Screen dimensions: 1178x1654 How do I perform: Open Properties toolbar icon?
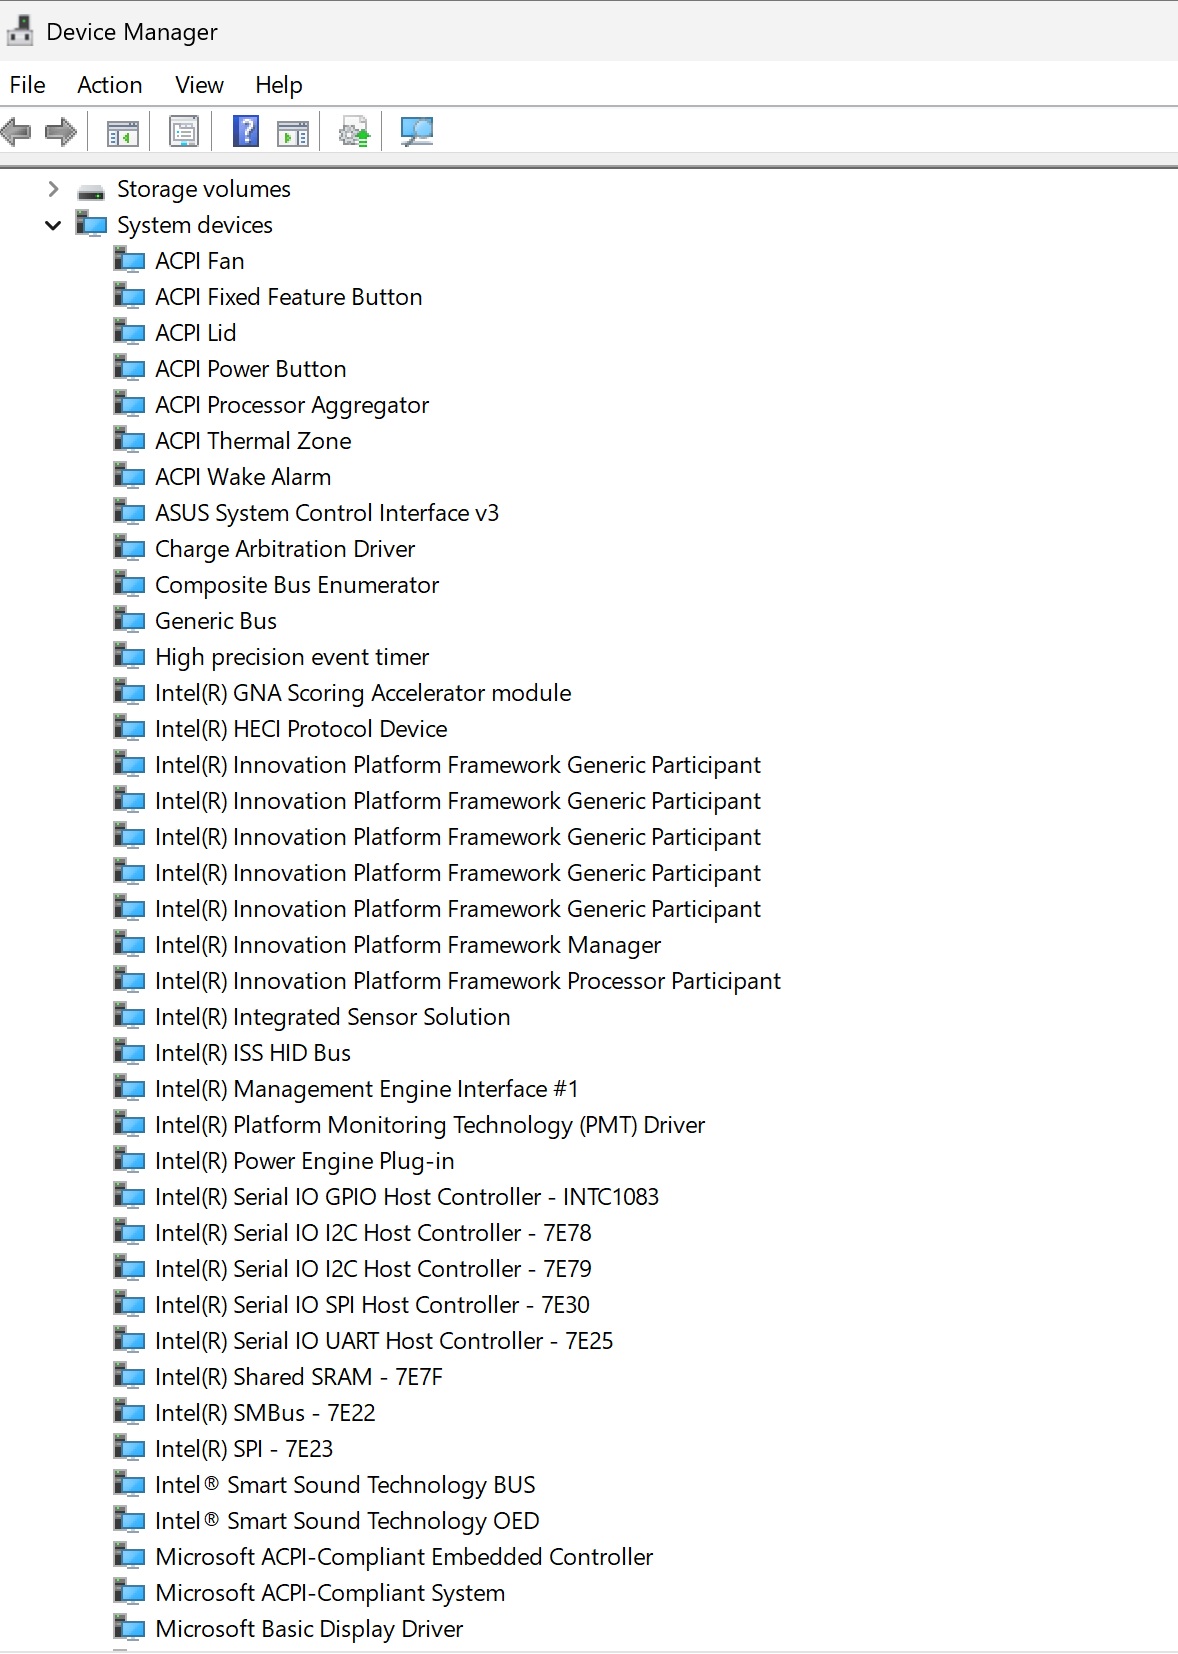click(x=183, y=131)
